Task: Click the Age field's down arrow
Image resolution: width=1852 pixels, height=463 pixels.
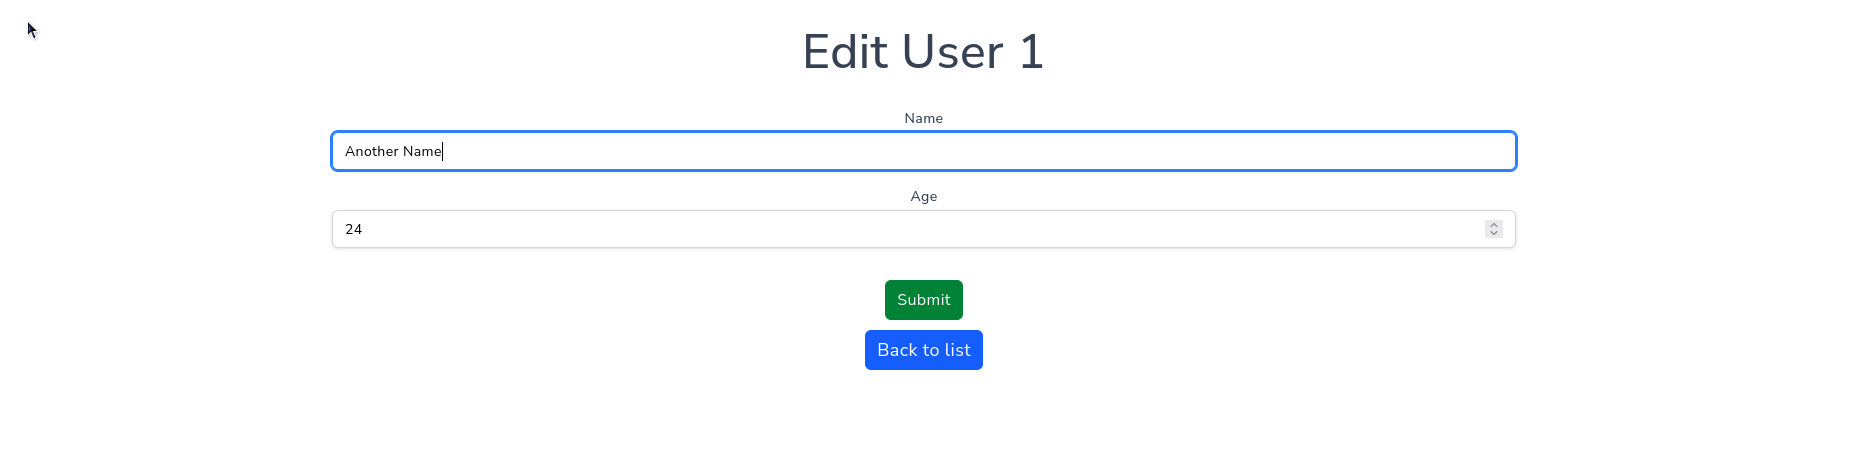Action: [x=1494, y=233]
